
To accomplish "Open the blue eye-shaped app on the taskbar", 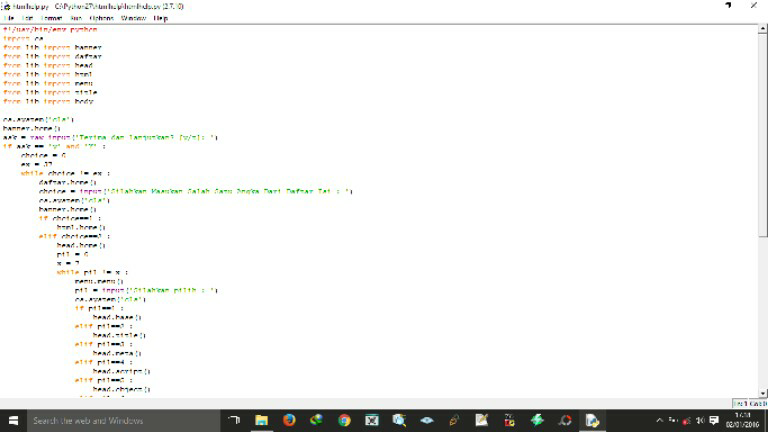I will pos(427,421).
